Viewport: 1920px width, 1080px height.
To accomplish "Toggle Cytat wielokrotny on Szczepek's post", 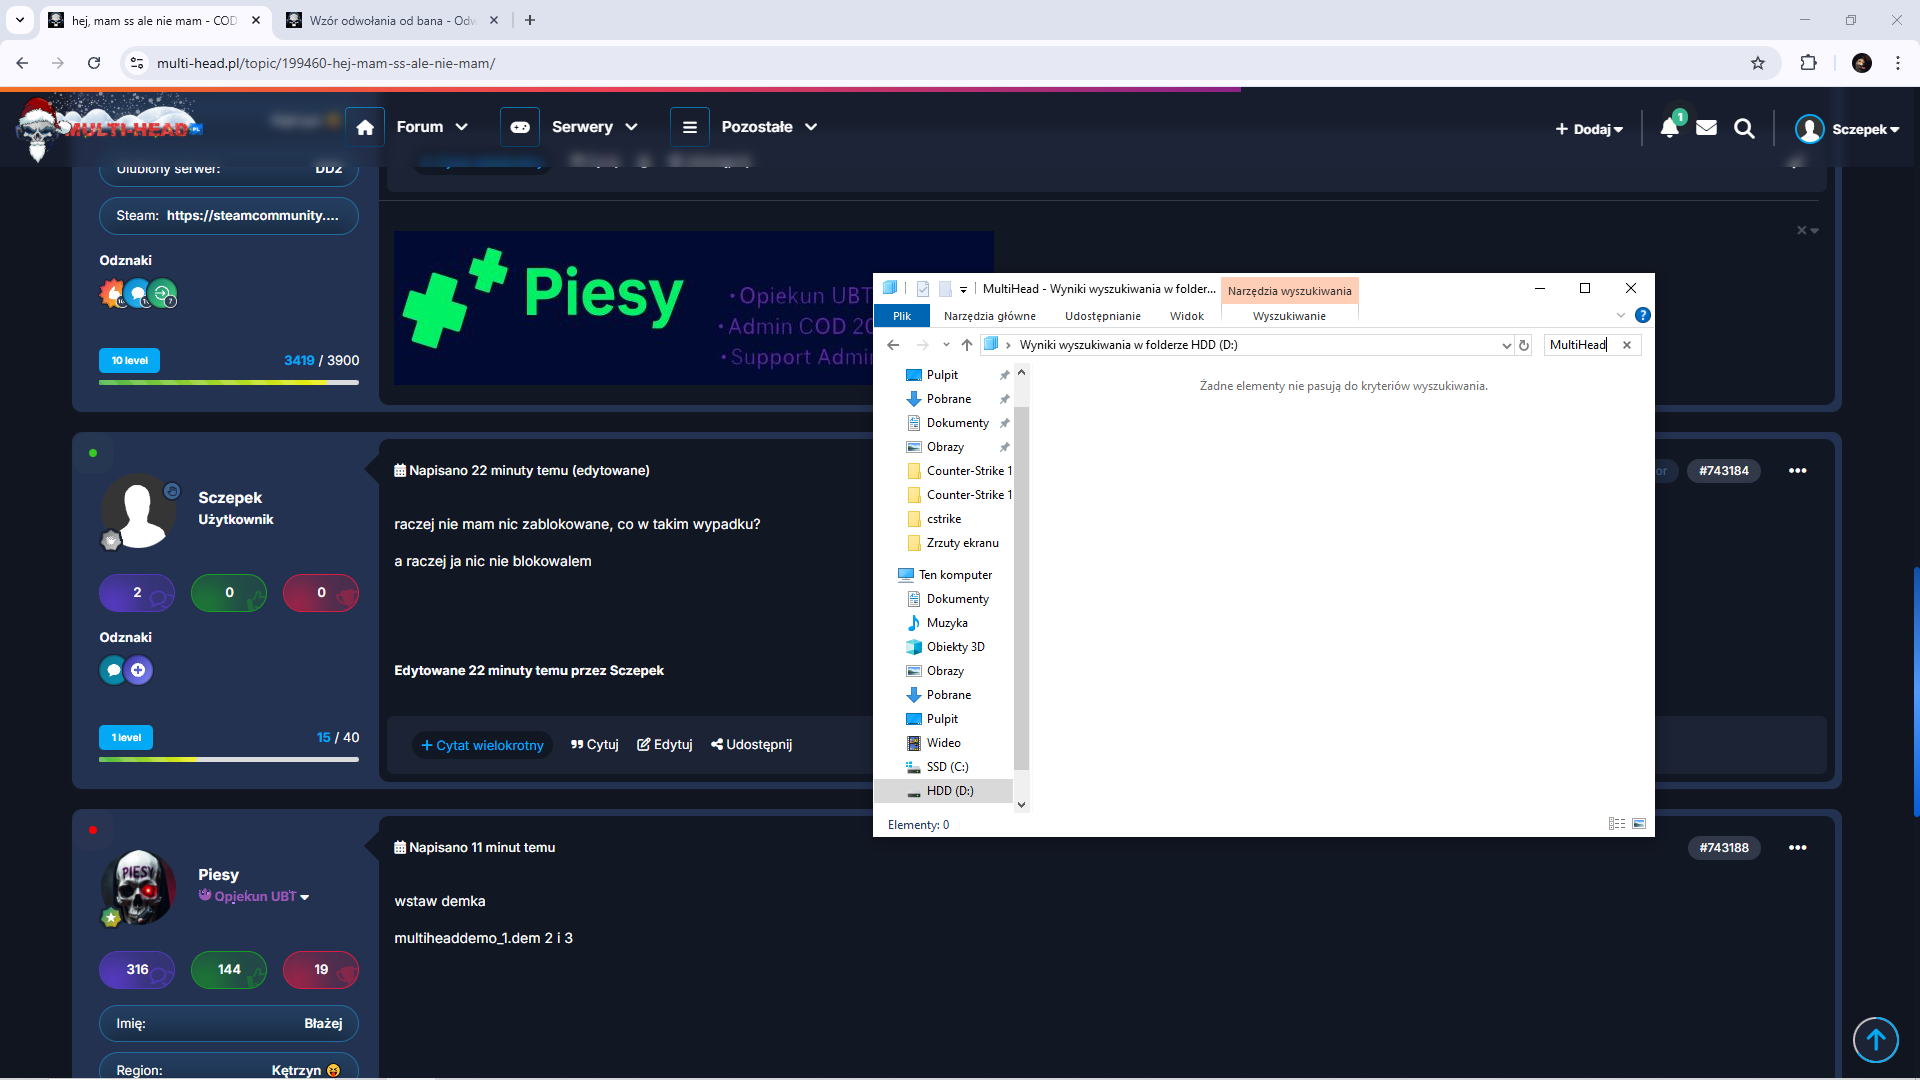I will 482,745.
